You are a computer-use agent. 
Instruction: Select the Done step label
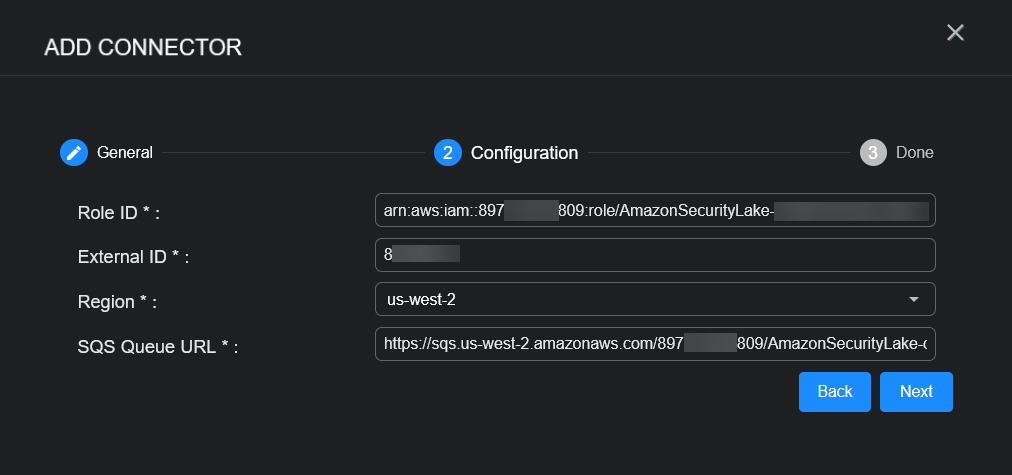[x=915, y=153]
